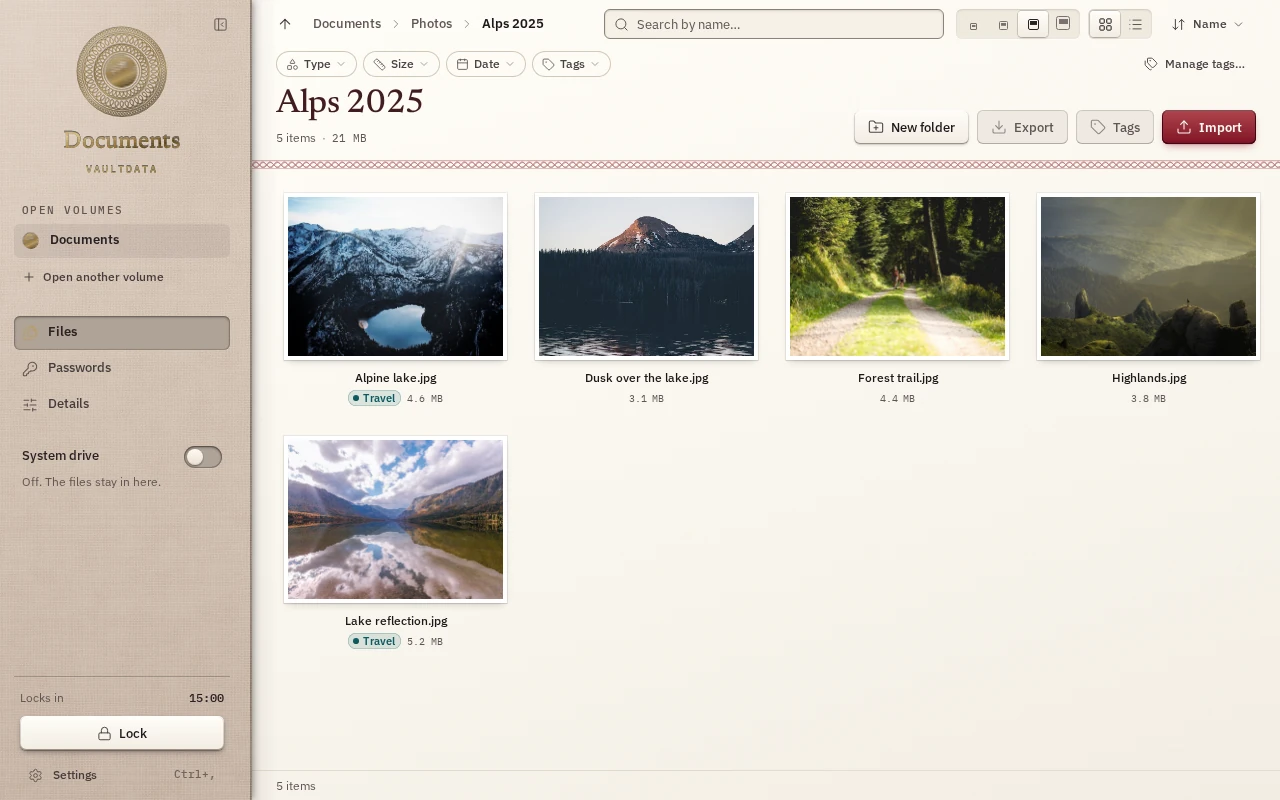Click the Alps 2025 breadcrumb

point(513,24)
